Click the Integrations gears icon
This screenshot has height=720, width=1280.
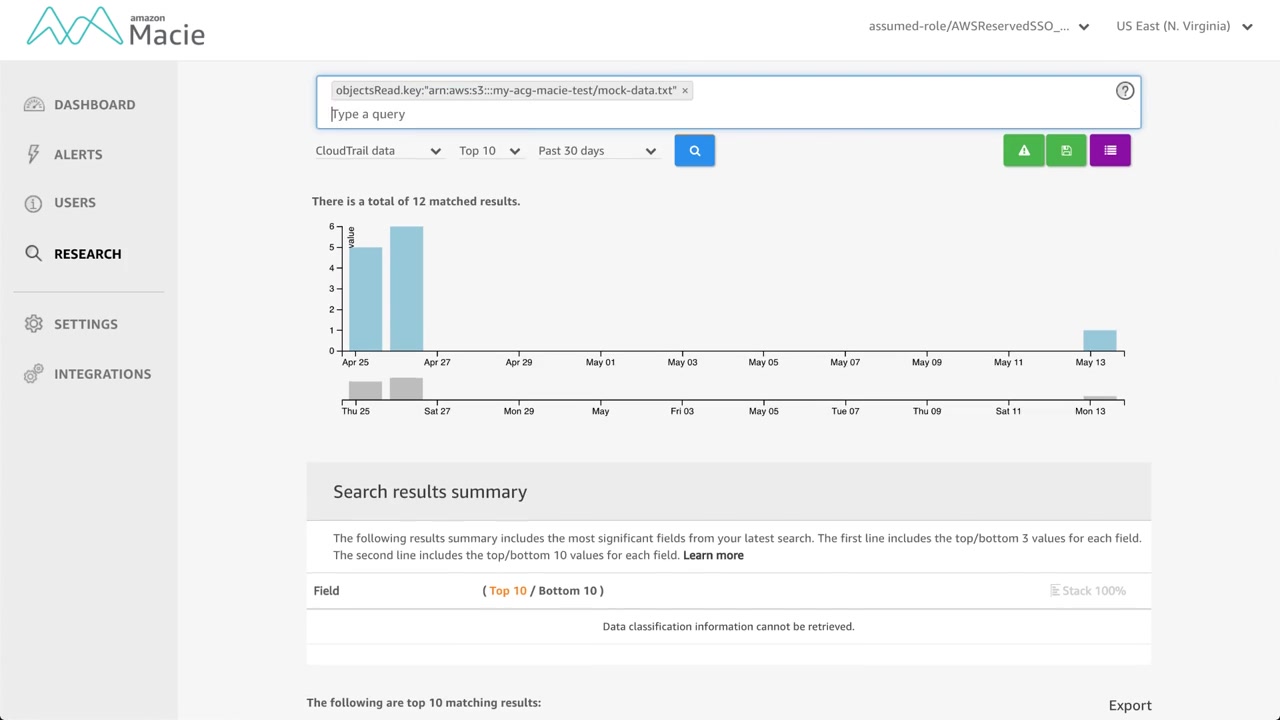pos(34,374)
